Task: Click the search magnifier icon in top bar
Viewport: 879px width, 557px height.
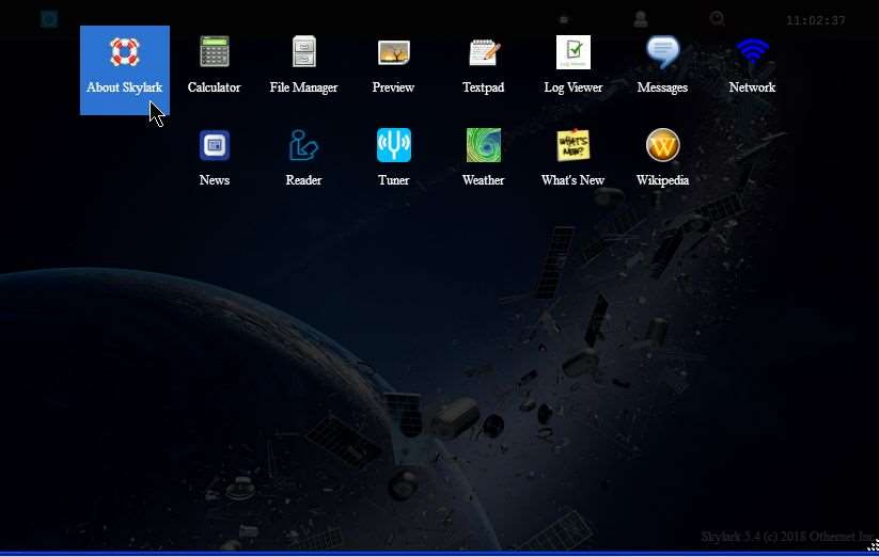Action: tap(717, 19)
